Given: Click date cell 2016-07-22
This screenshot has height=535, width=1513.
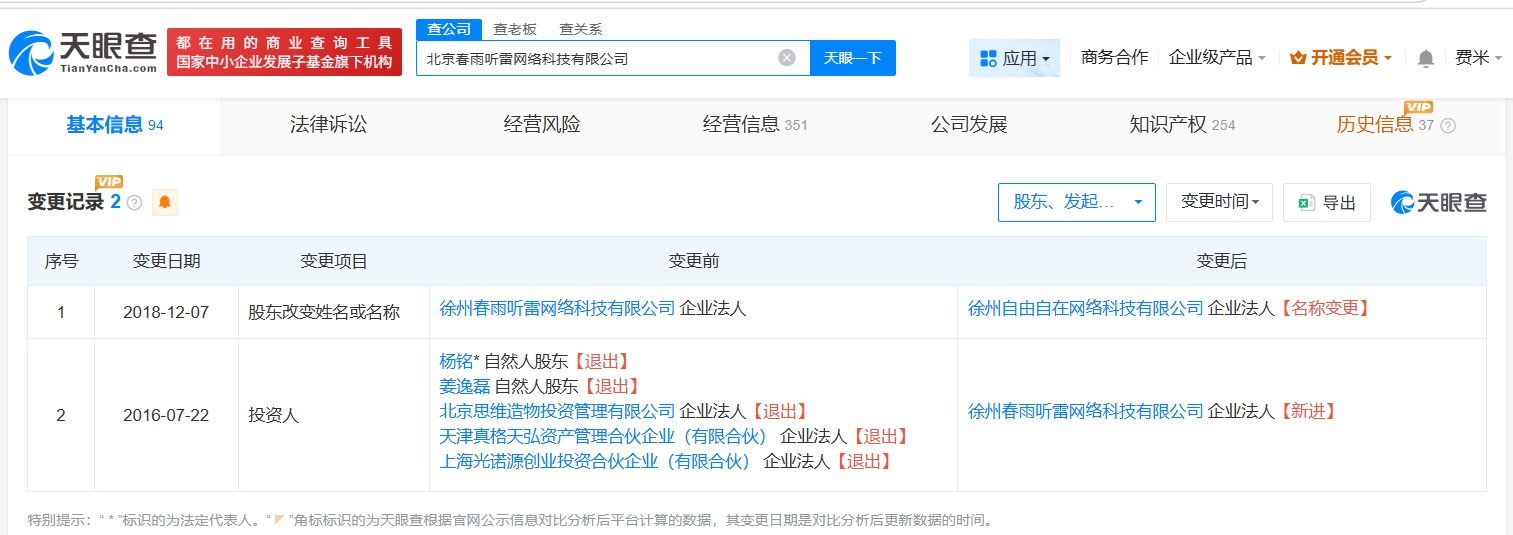Looking at the screenshot, I should coord(166,415).
